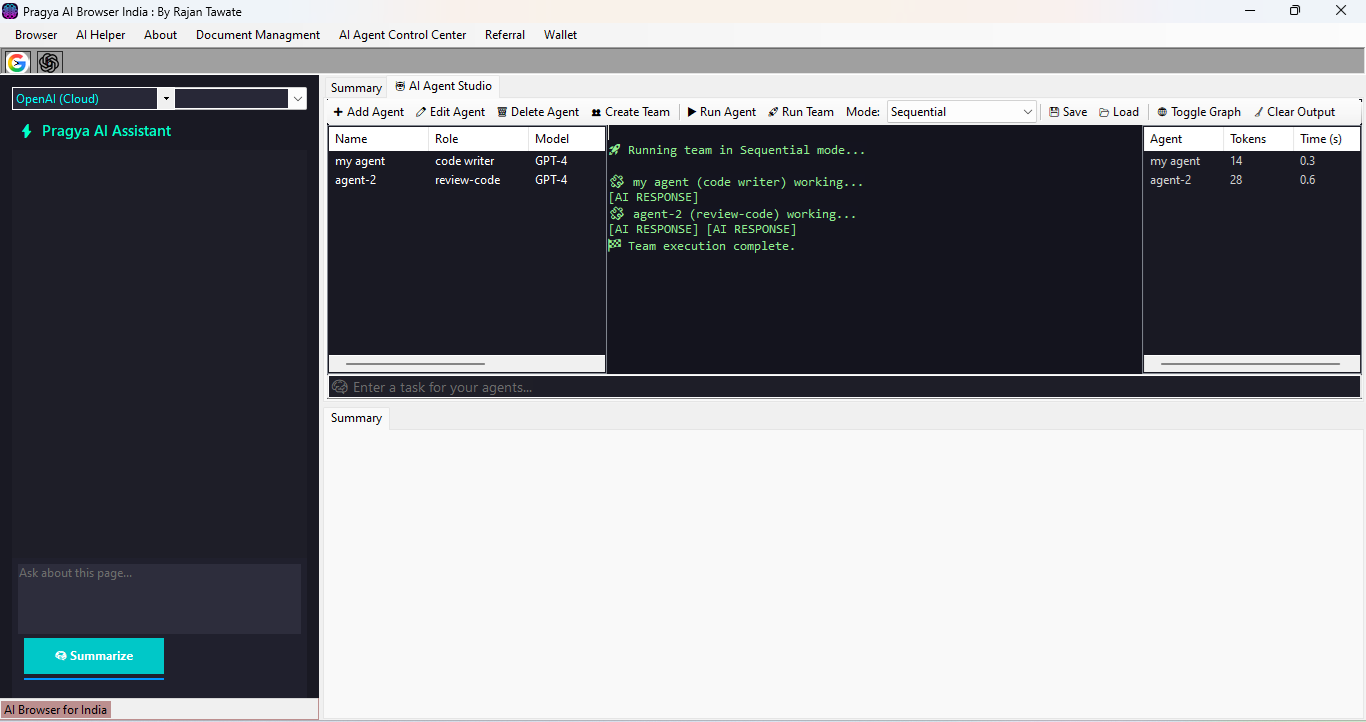This screenshot has height=722, width=1366.
Task: Click Create Team in the toolbar
Action: click(x=630, y=112)
